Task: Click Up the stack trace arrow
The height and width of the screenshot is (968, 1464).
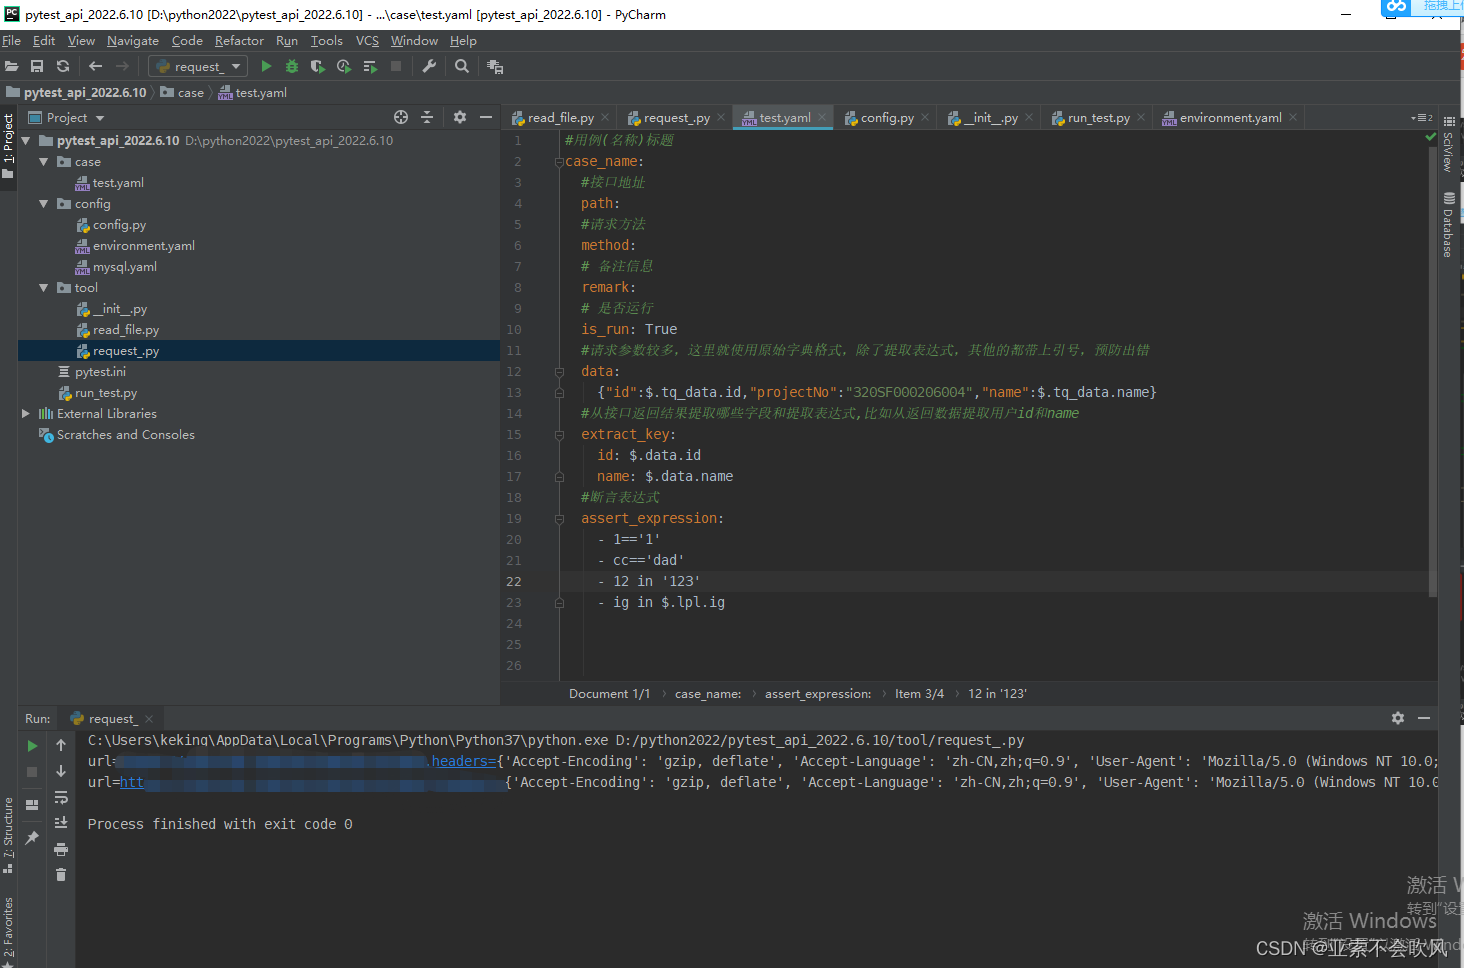Action: (61, 745)
